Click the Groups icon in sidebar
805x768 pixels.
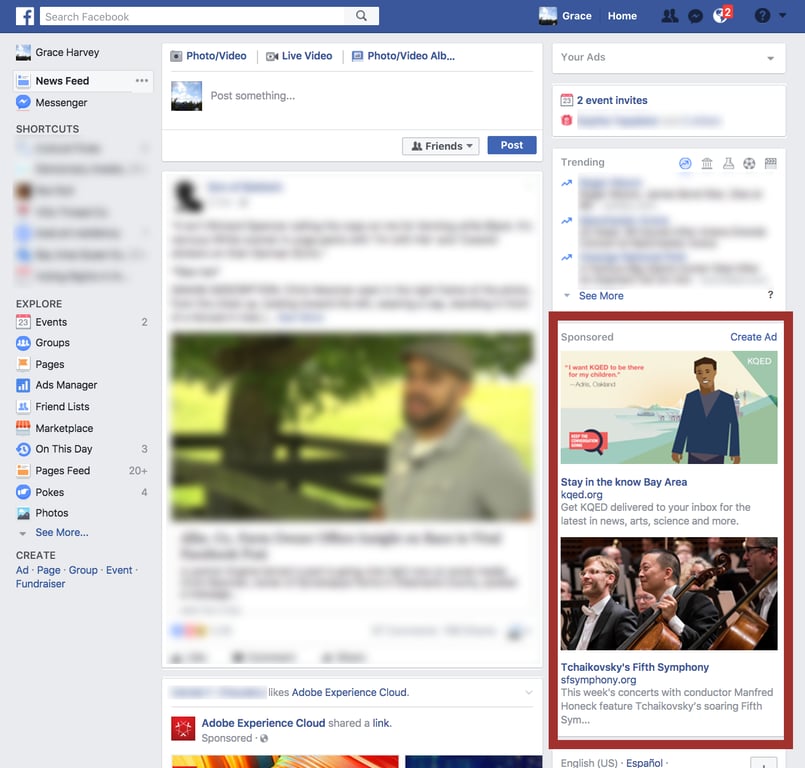(x=23, y=343)
